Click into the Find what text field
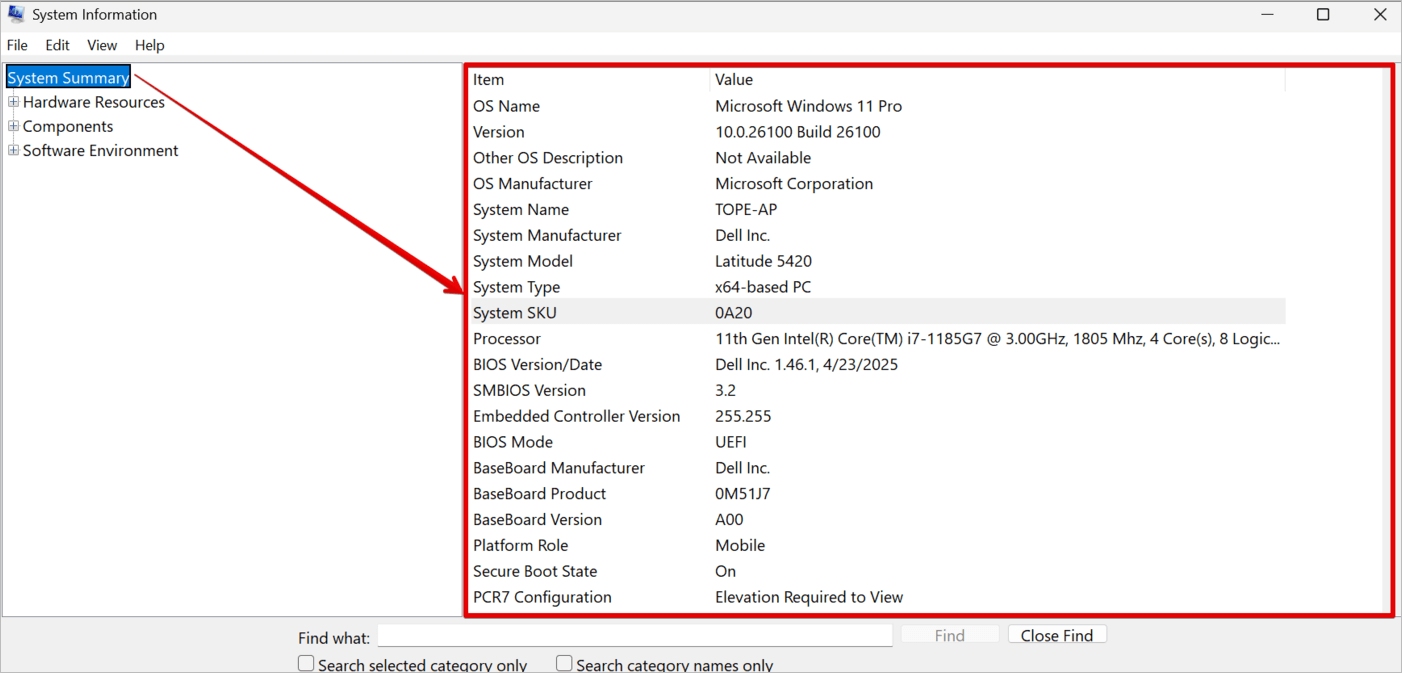 click(x=634, y=636)
